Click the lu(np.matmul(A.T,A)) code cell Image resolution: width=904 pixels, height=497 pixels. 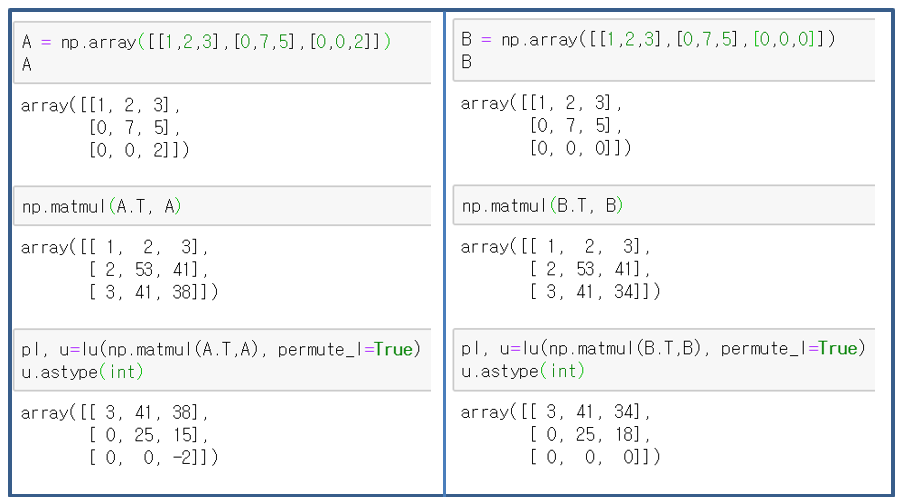222,359
